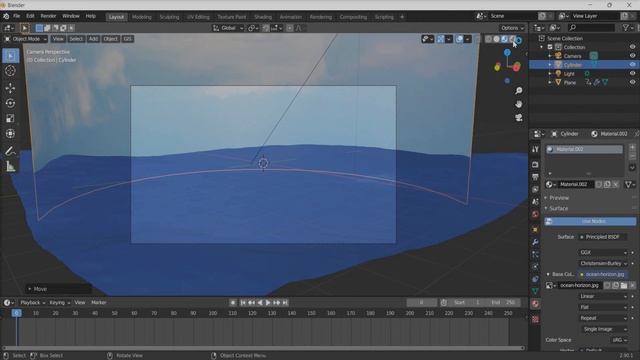Add a new material slot plus button
The height and width of the screenshot is (360, 640).
[x=632, y=147]
